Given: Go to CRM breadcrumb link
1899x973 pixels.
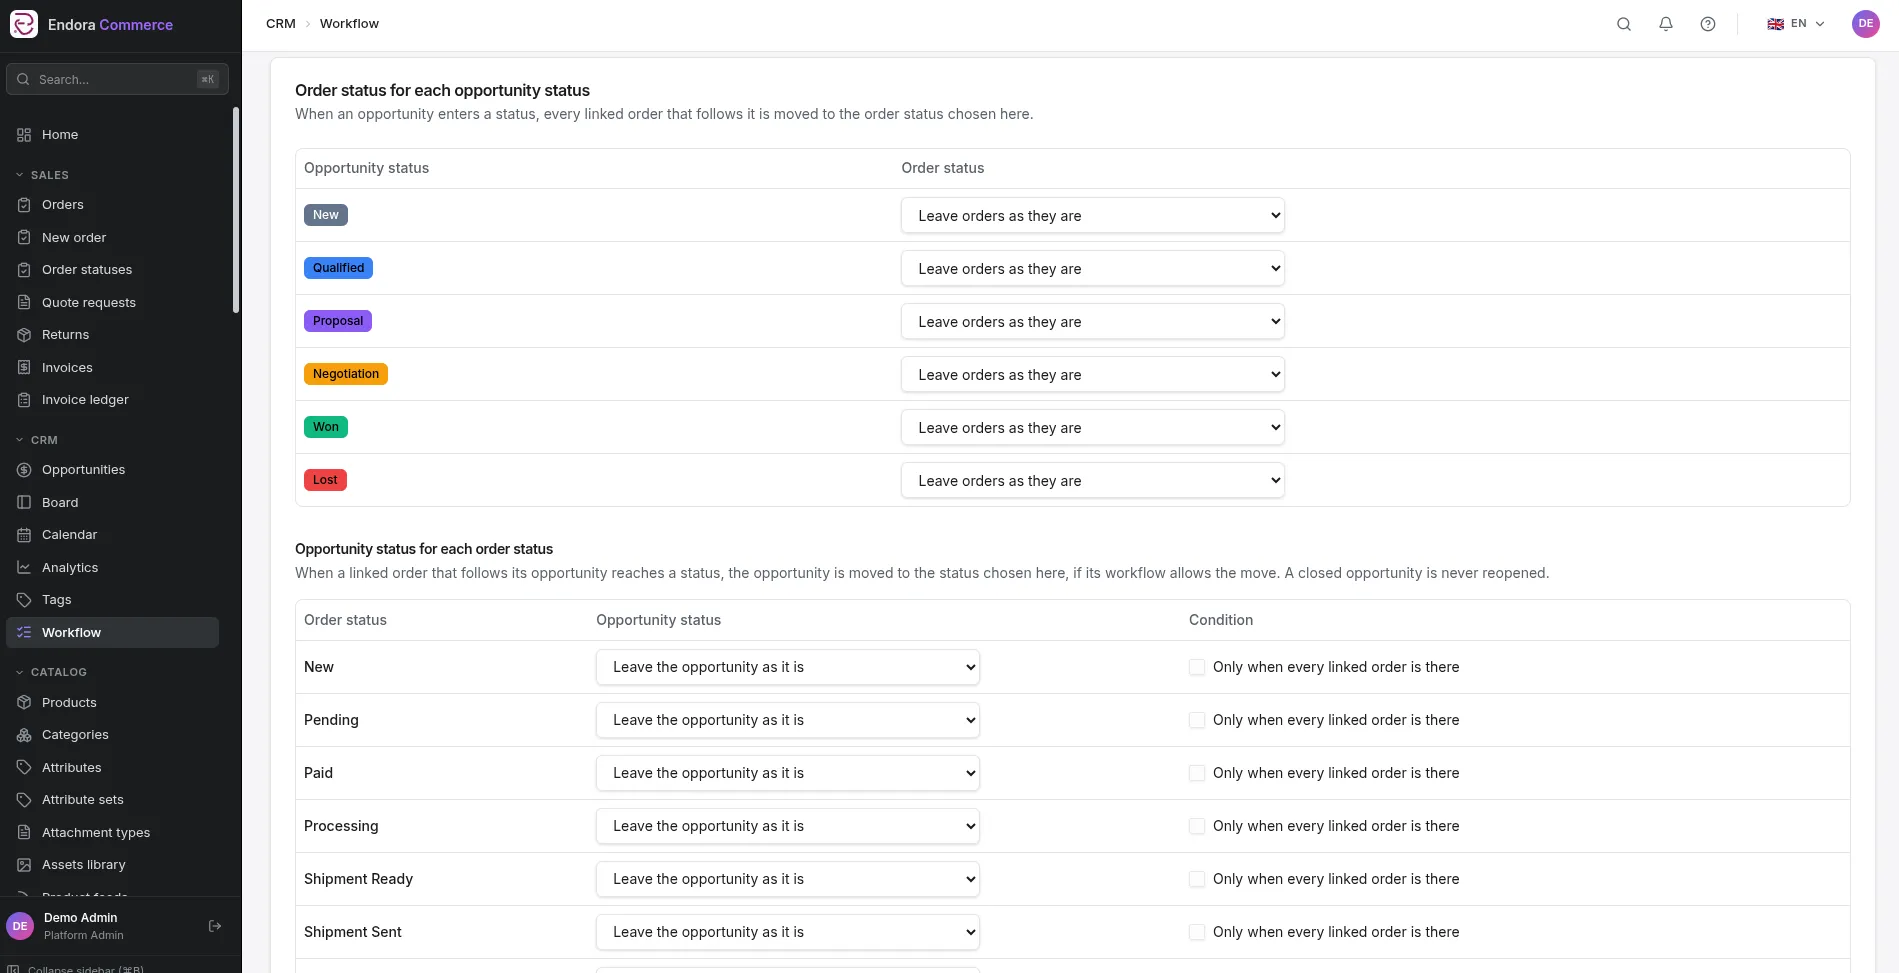Looking at the screenshot, I should coord(281,24).
